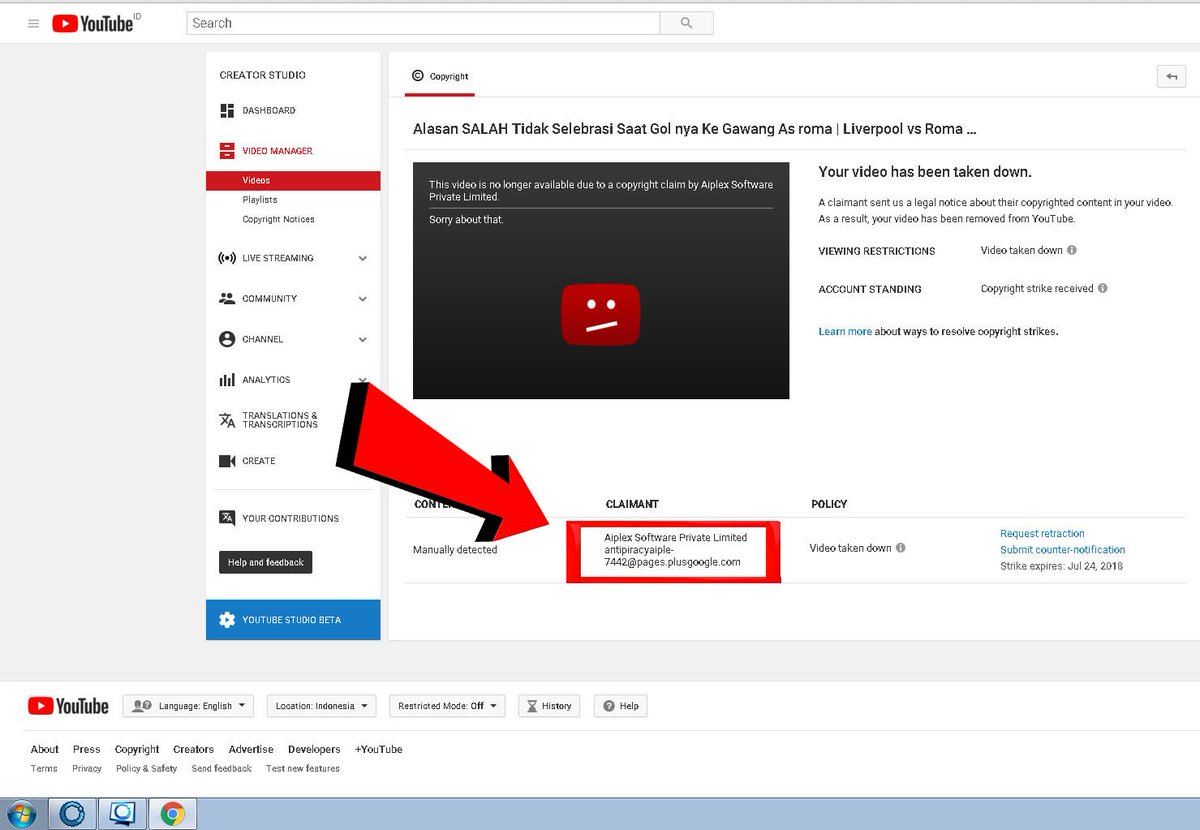Click the Analytics bar chart icon
1200x830 pixels.
tap(227, 380)
